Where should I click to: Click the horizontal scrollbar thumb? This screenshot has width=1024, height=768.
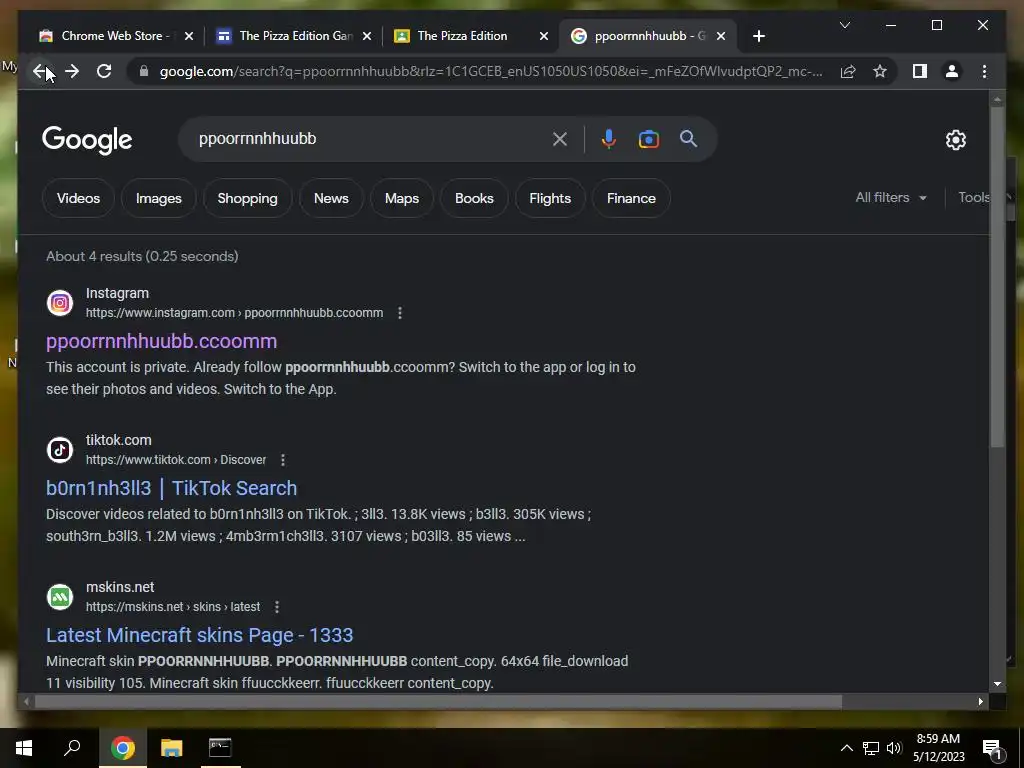tap(438, 701)
